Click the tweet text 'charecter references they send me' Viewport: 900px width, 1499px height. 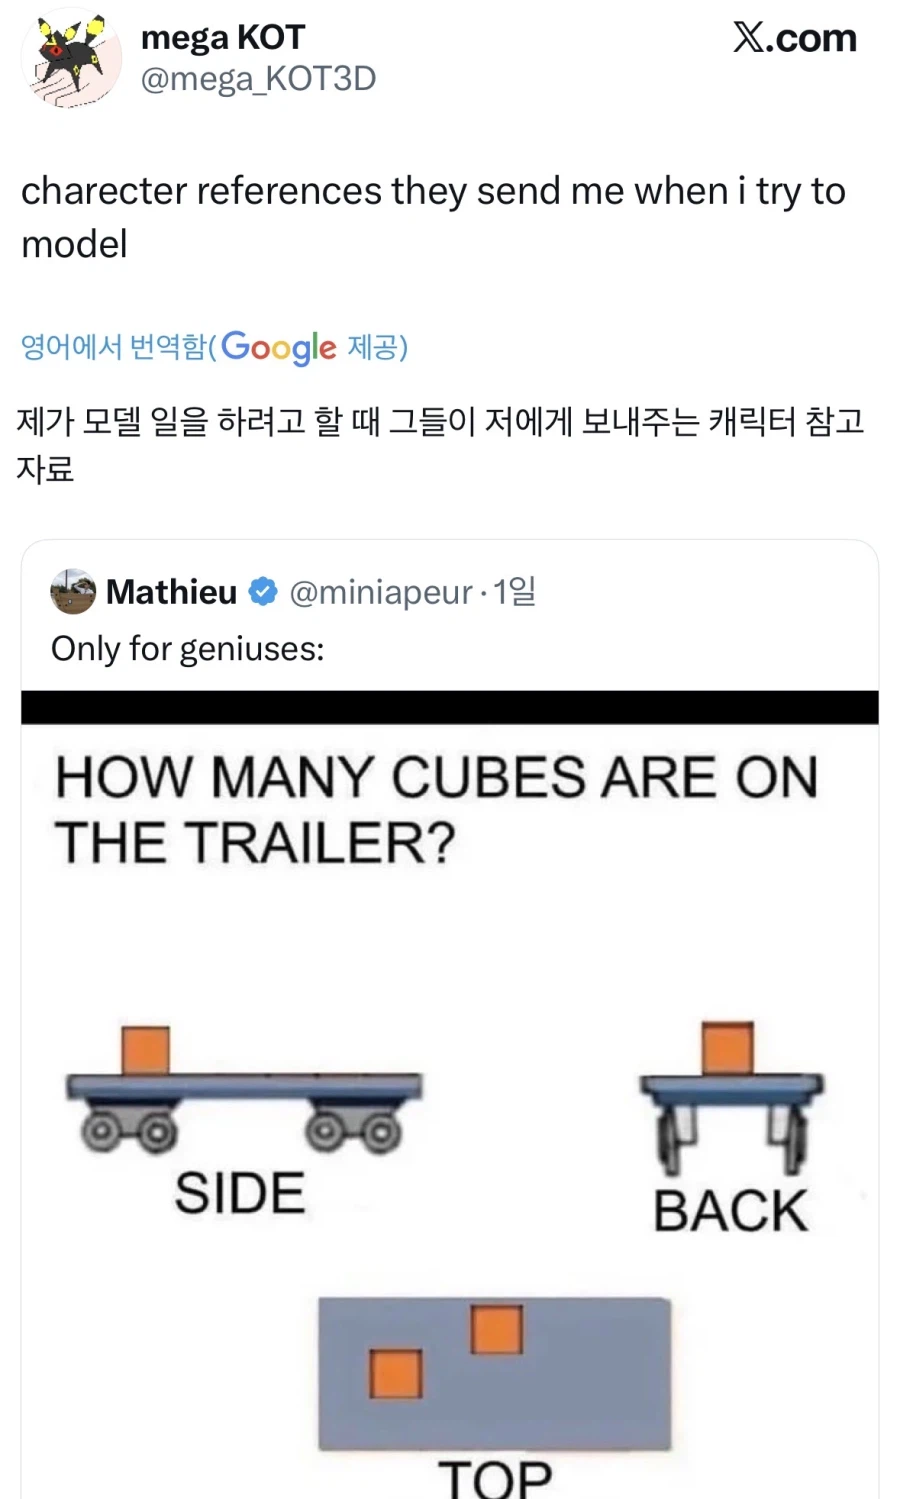point(436,192)
